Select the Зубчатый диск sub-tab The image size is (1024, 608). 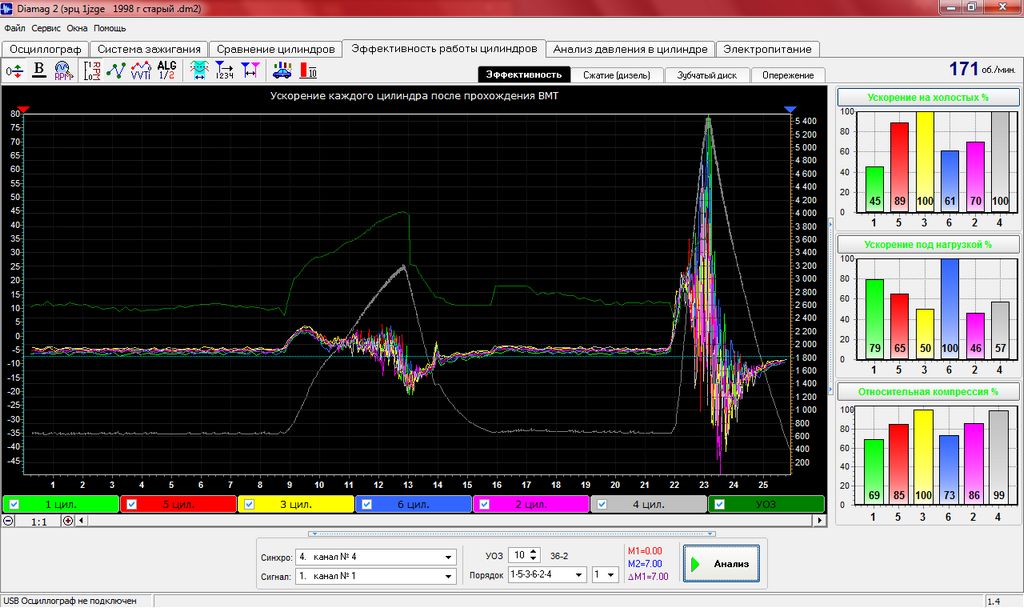(x=707, y=76)
